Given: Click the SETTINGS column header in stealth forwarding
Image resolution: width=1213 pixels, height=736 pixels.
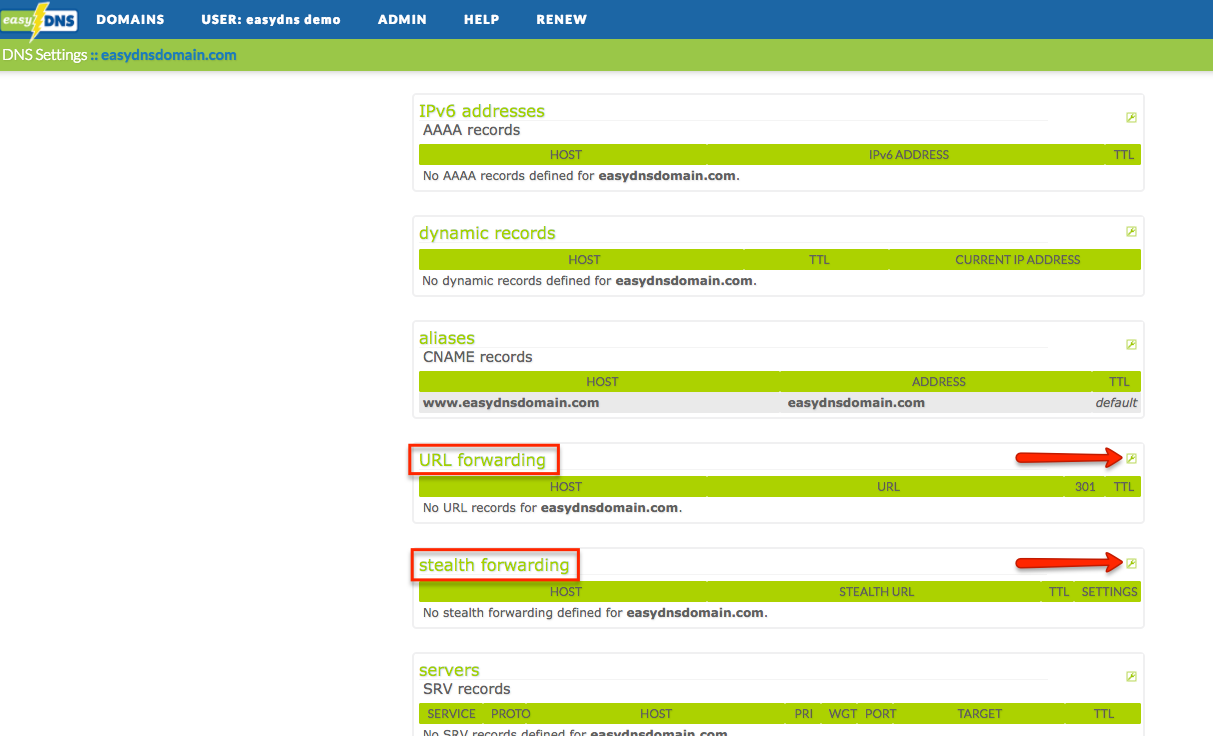Looking at the screenshot, I should point(1109,592).
